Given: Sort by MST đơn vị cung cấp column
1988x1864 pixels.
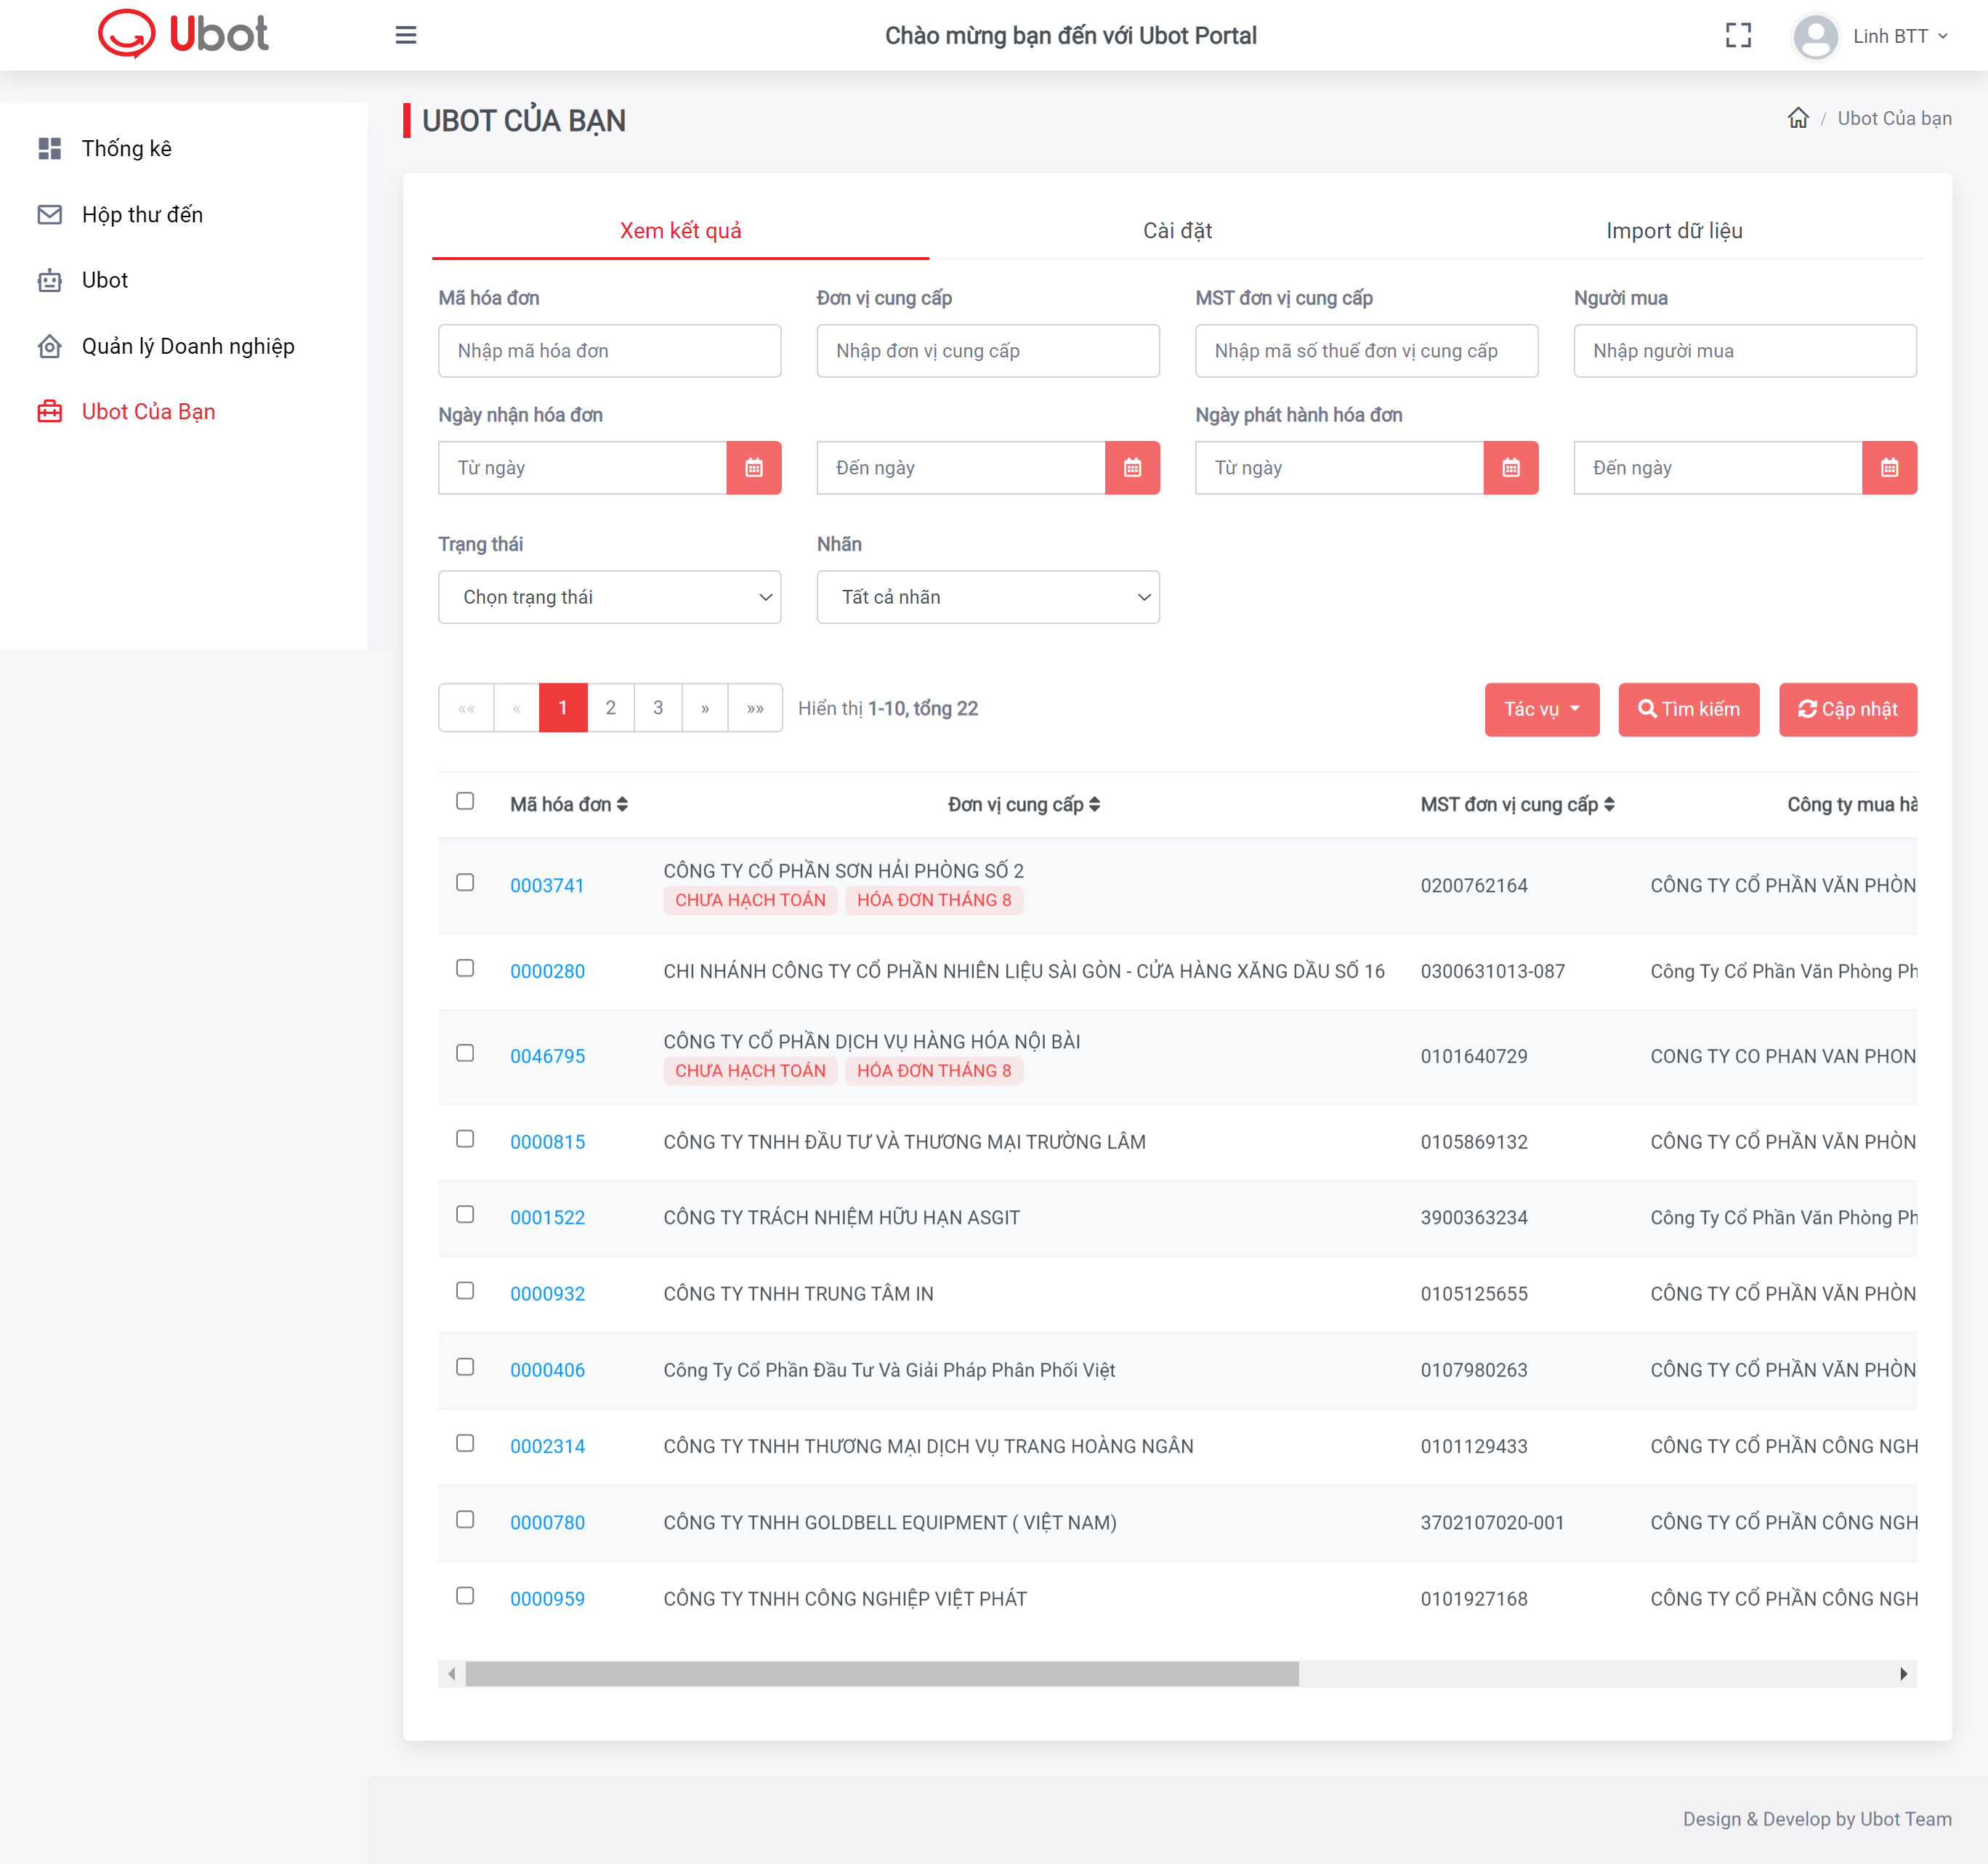Looking at the screenshot, I should [x=1517, y=805].
